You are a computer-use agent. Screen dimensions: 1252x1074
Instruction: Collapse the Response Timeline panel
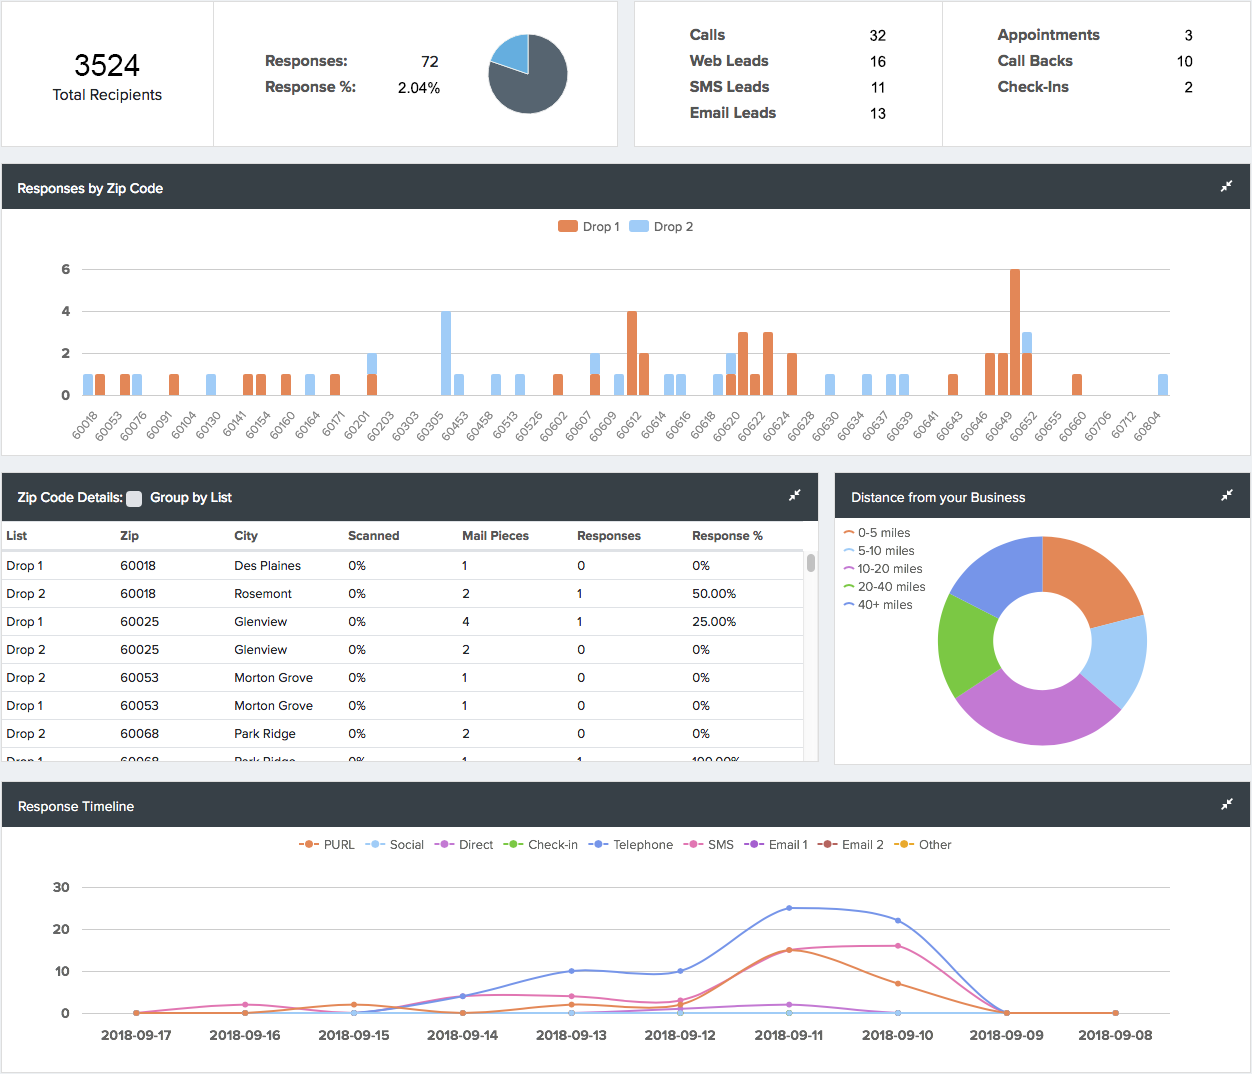(x=1227, y=804)
